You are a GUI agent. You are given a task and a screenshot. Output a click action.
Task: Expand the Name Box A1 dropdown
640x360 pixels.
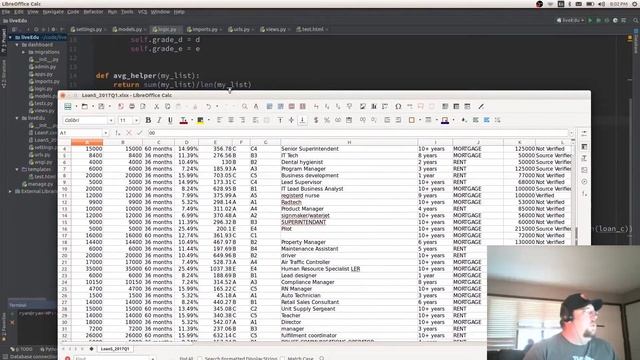pyautogui.click(x=106, y=133)
